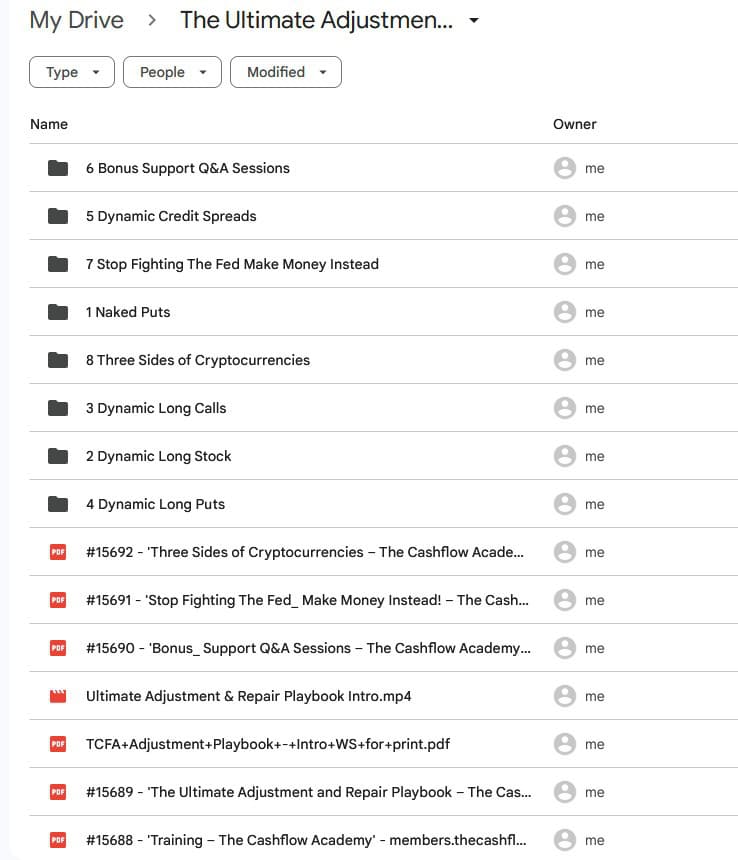Click the folder icon for 8 Three Sides of Cryptocurrencies
Image resolution: width=738 pixels, height=860 pixels.
tap(58, 360)
